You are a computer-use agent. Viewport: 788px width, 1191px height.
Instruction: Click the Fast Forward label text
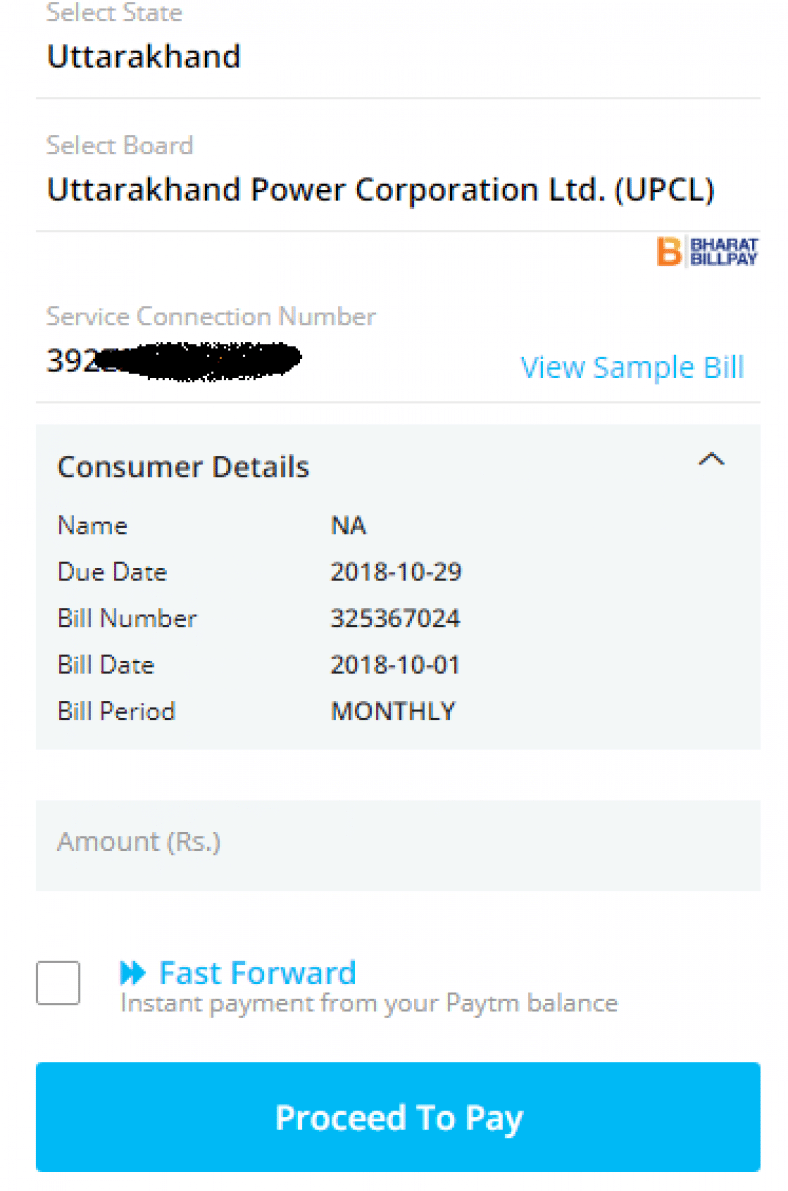[256, 971]
